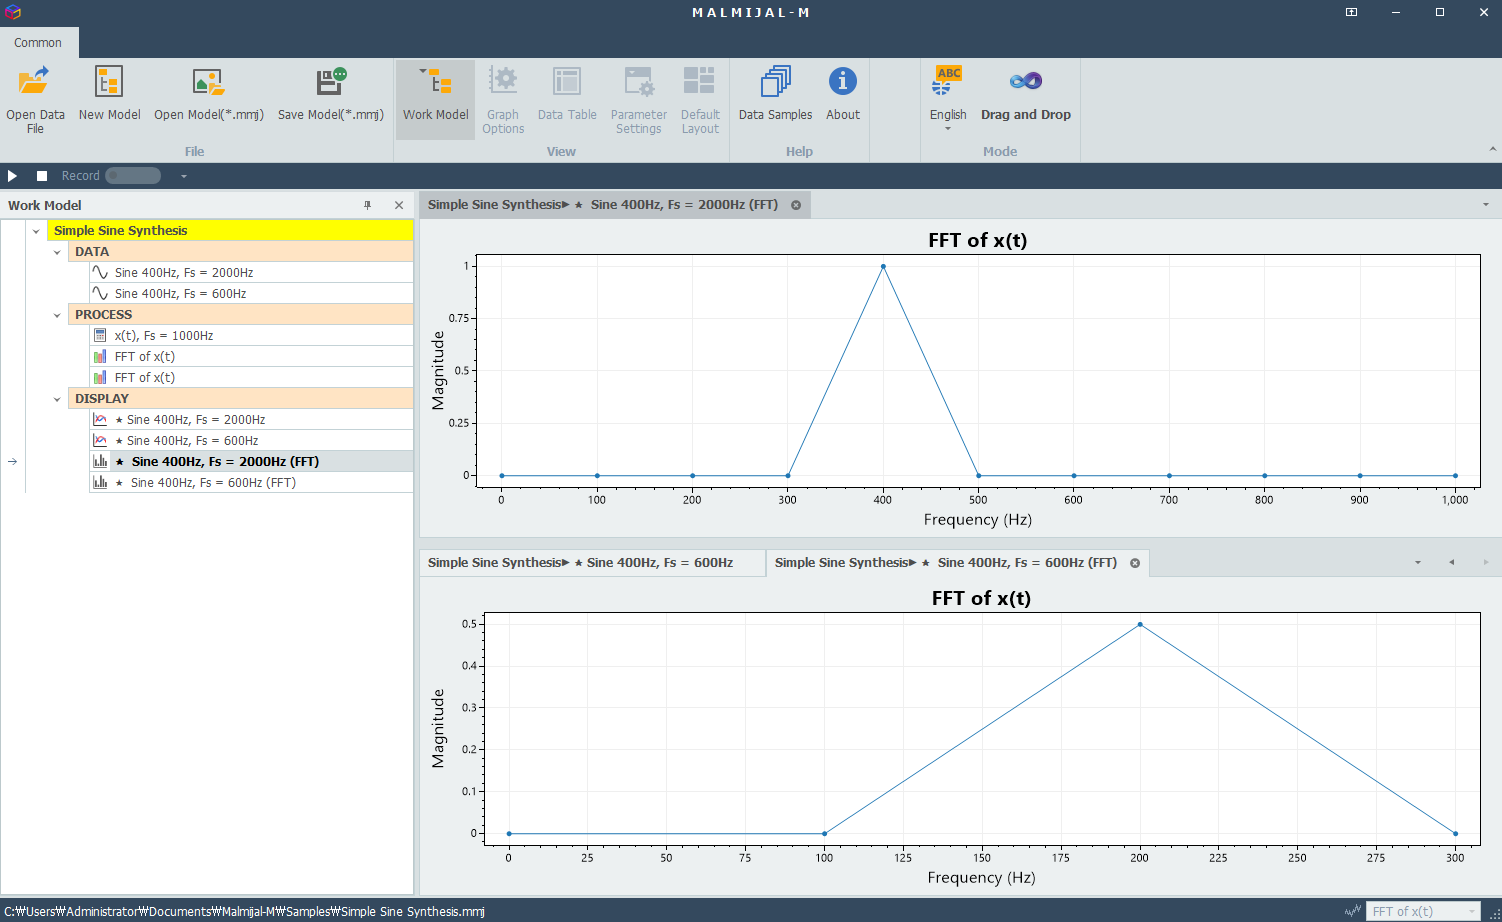Collapse the ribbon with the caret

coord(1492,150)
